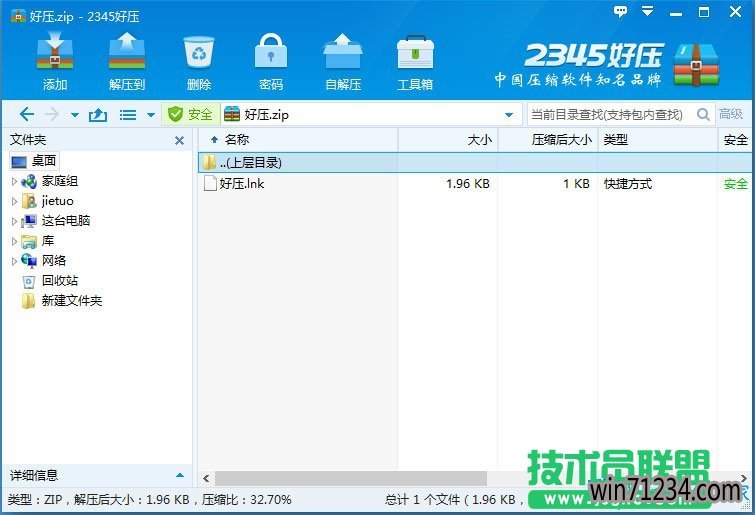This screenshot has width=755, height=515.
Task: Sort by the 类型 column header
Action: click(658, 140)
